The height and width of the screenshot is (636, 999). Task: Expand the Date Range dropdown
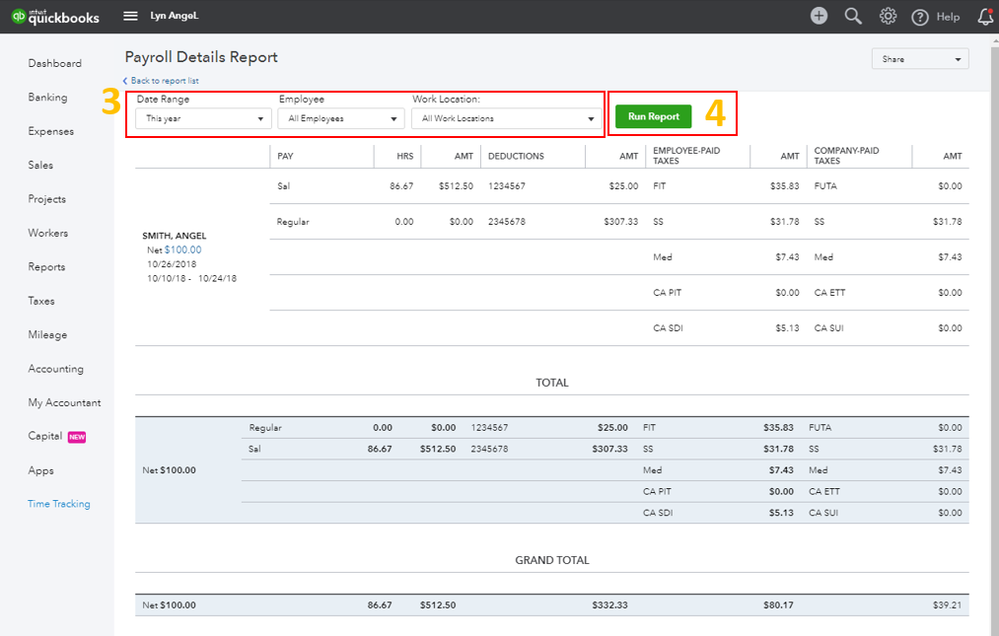[204, 119]
